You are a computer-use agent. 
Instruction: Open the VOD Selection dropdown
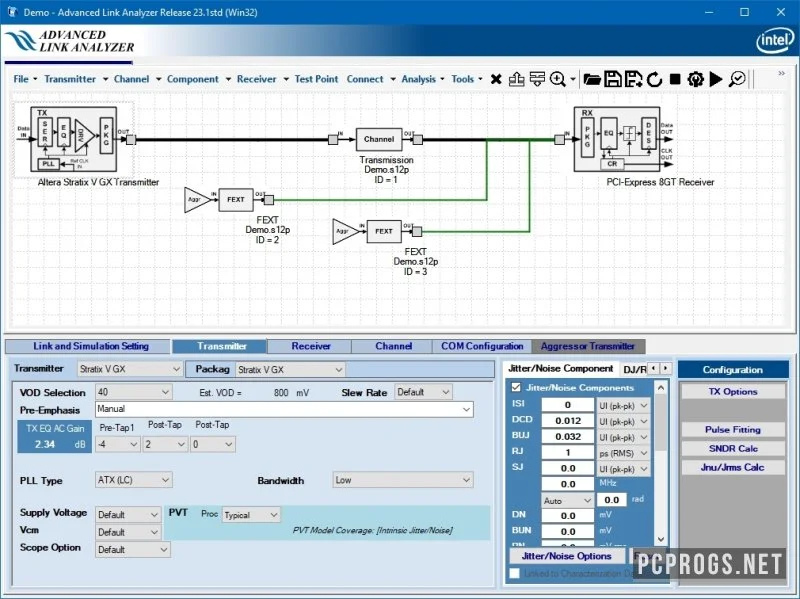(x=134, y=392)
